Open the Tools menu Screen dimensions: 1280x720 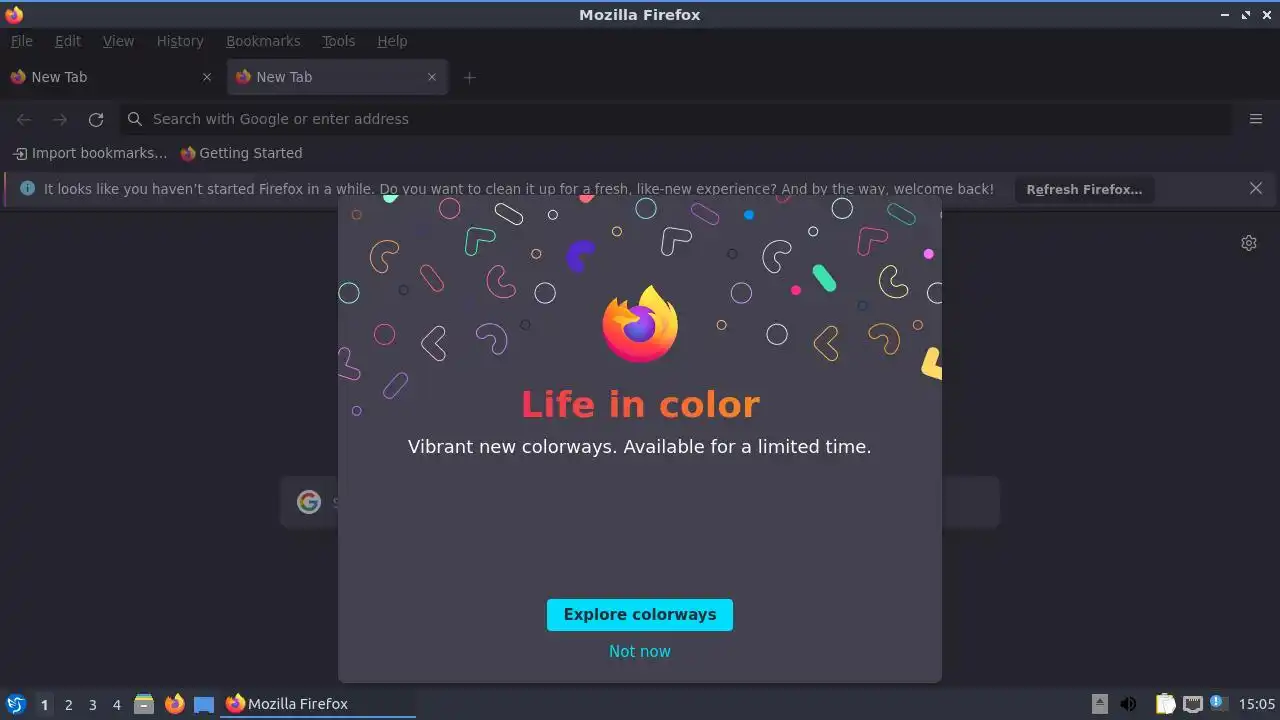tap(338, 41)
